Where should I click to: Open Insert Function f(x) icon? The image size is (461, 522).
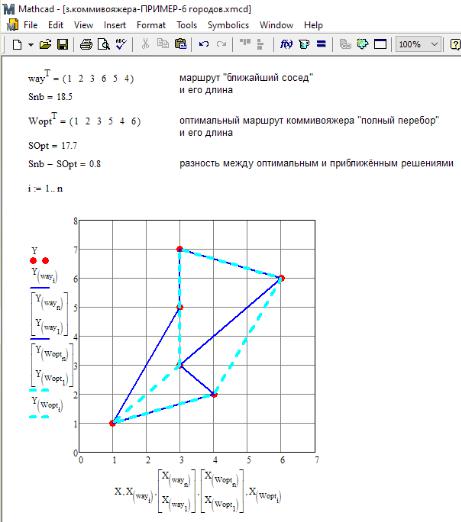click(286, 44)
